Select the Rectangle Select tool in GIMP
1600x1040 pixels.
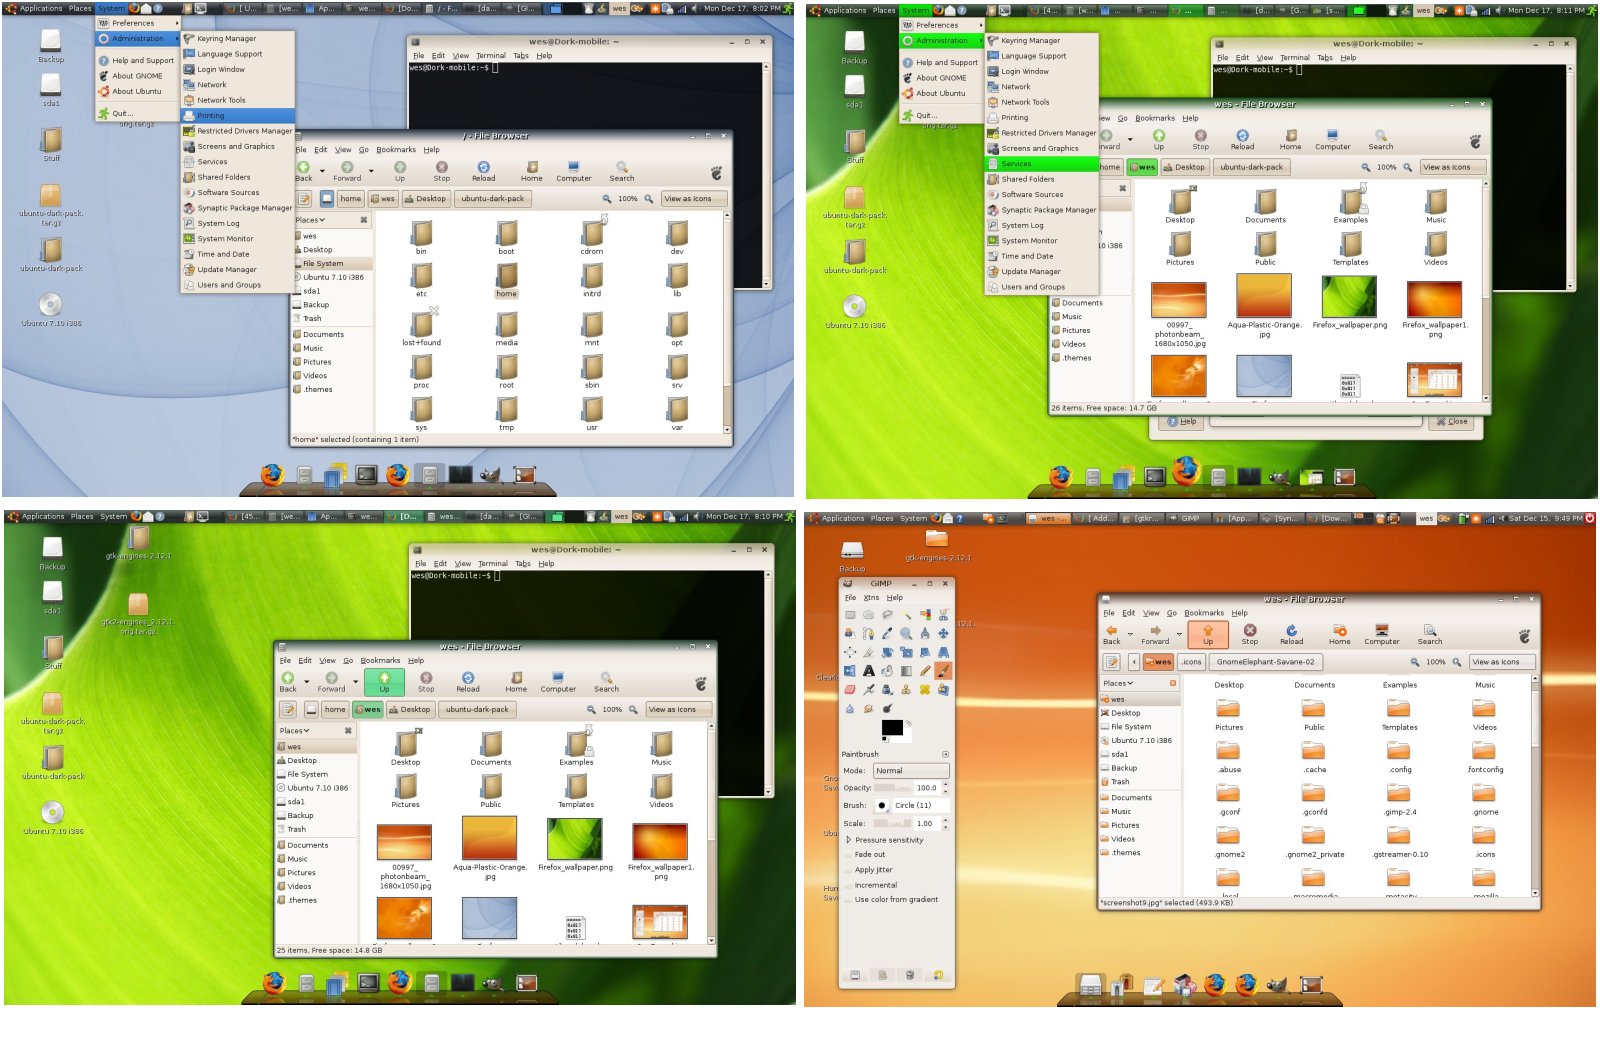850,614
